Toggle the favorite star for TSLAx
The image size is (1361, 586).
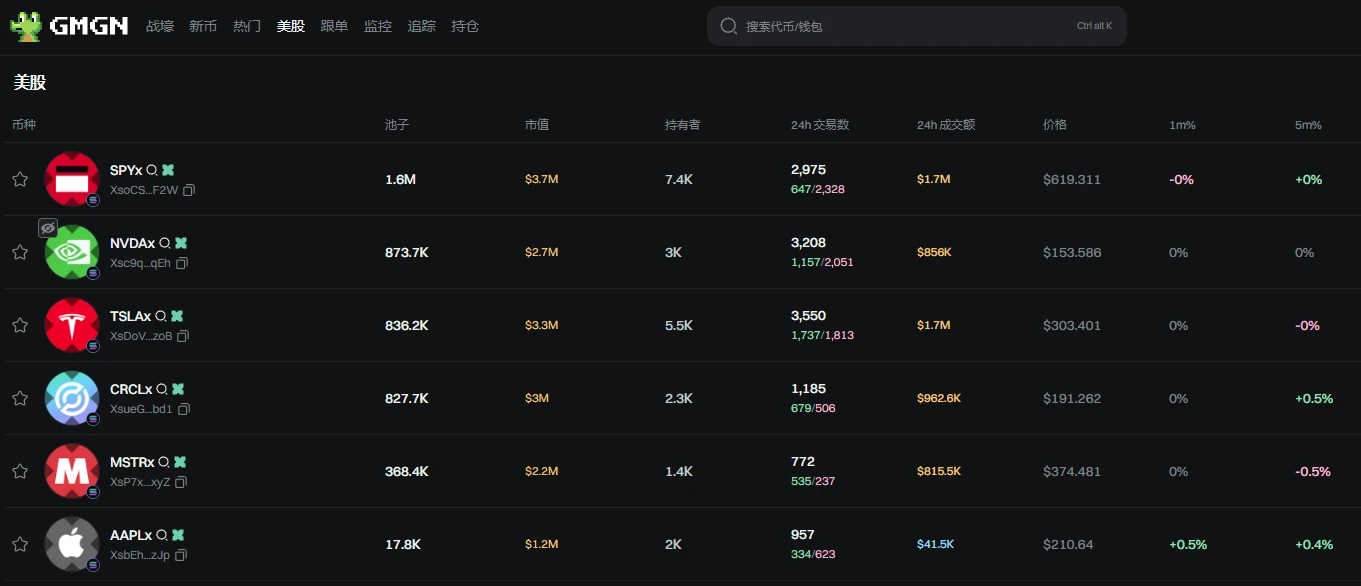[x=20, y=325]
